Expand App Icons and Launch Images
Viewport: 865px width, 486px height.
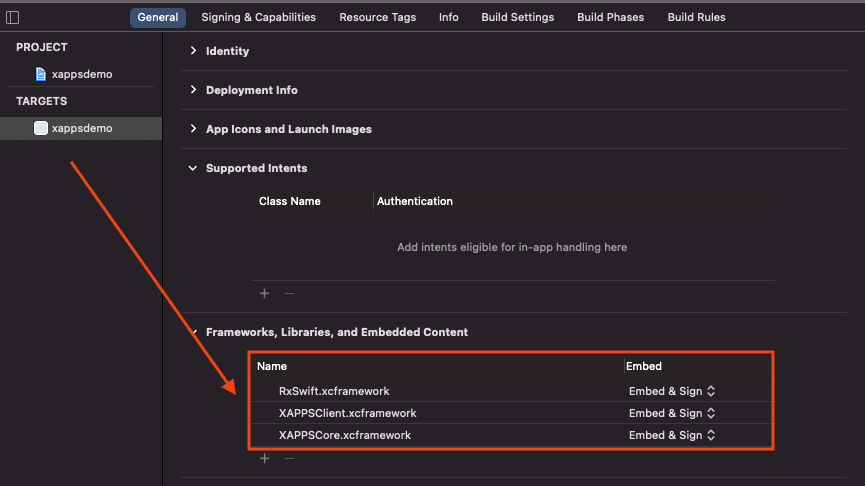pyautogui.click(x=193, y=129)
